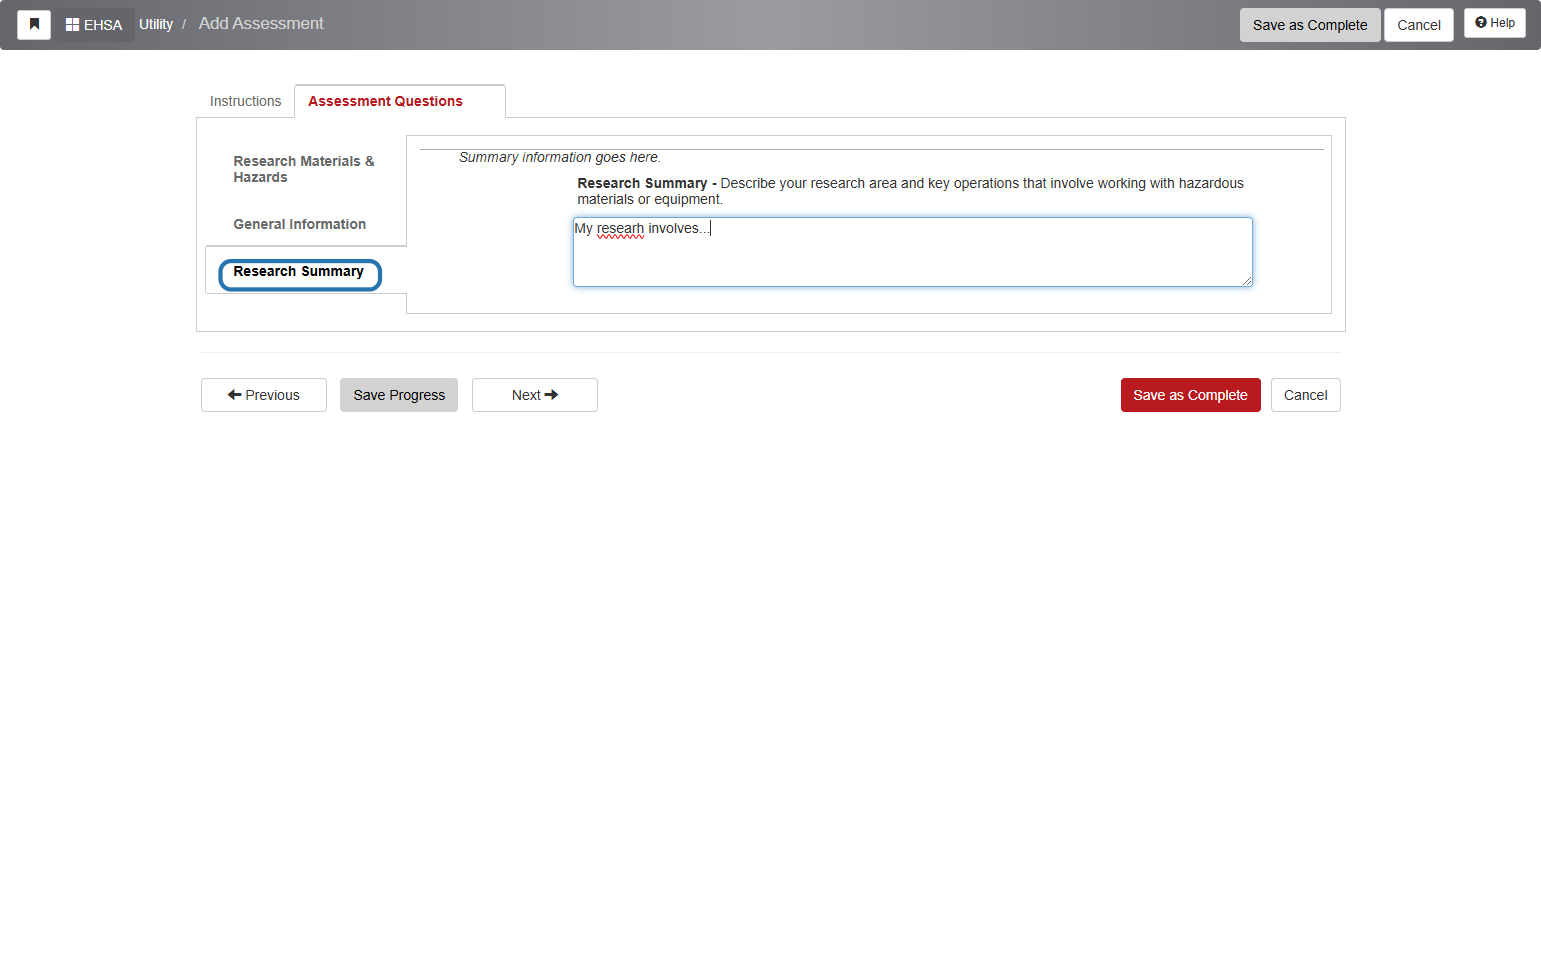Click the bookmark icon button
This screenshot has width=1541, height=953.
[34, 25]
